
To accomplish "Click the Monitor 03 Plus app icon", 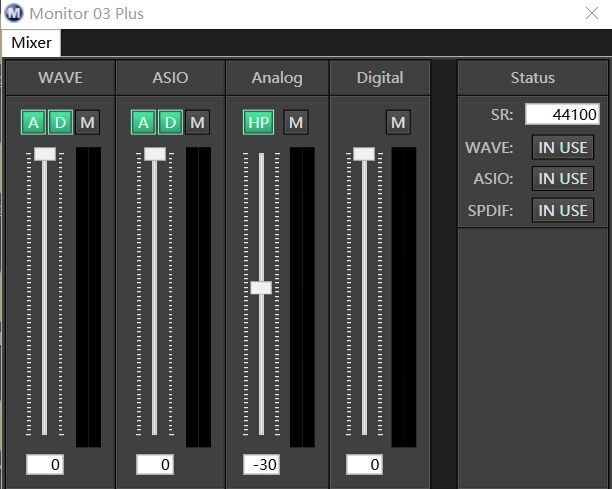I will pyautogui.click(x=14, y=14).
